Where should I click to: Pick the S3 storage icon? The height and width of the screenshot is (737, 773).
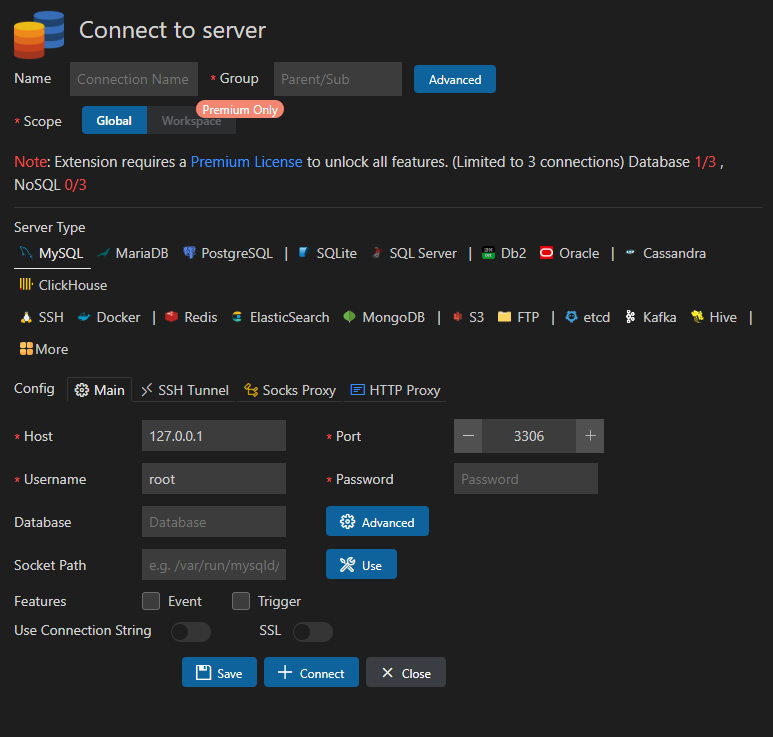click(457, 316)
